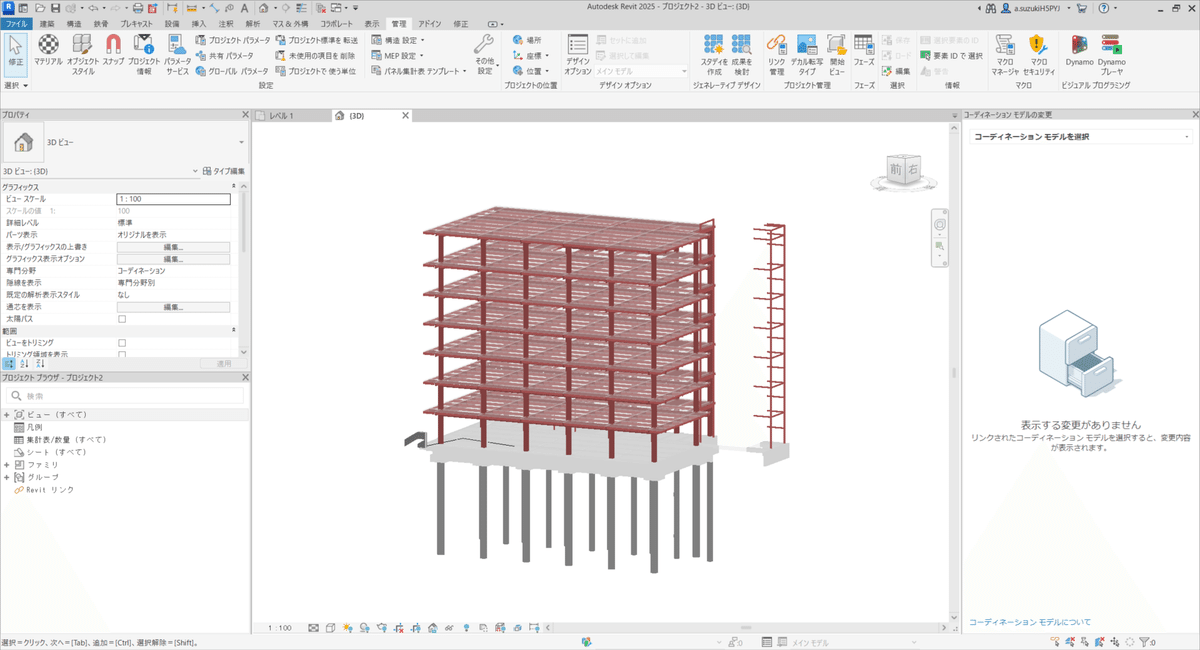
Task: Select 集計表/数量 (すべて) in Project Browser
Action: tap(66, 439)
